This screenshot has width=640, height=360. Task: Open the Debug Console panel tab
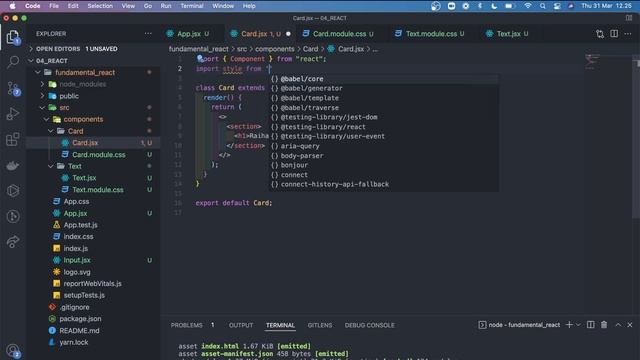click(369, 325)
